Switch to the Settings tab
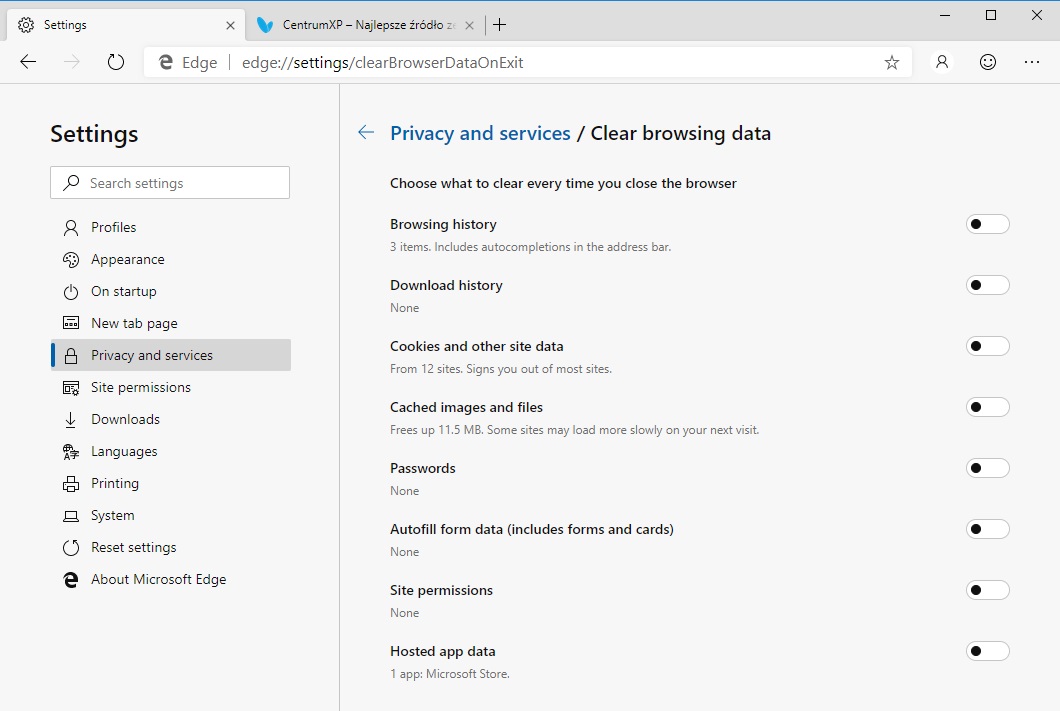1060x711 pixels. 126,25
